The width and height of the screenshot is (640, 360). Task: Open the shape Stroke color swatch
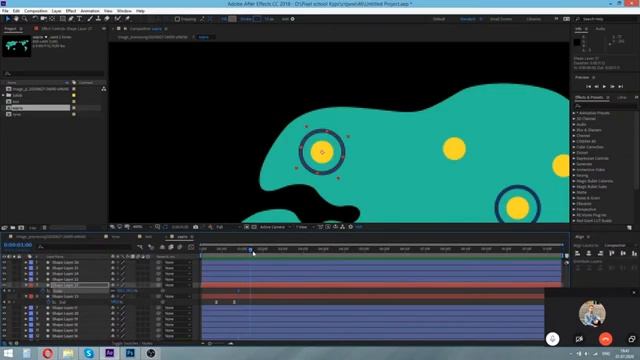pyautogui.click(x=257, y=19)
